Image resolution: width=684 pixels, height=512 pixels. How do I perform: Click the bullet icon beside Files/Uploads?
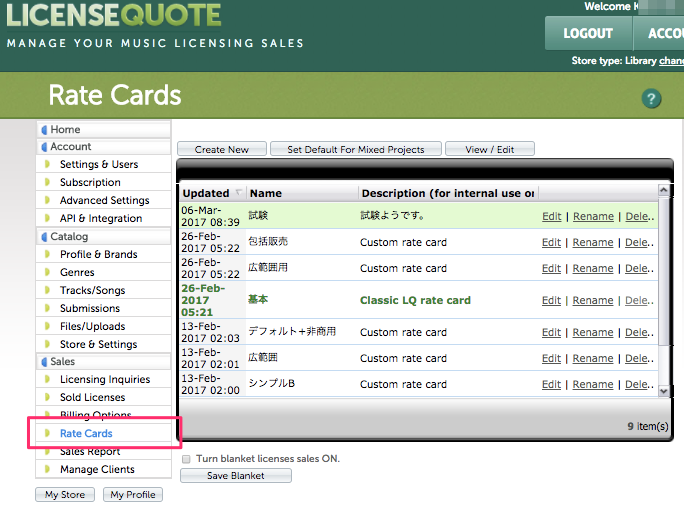click(x=46, y=327)
